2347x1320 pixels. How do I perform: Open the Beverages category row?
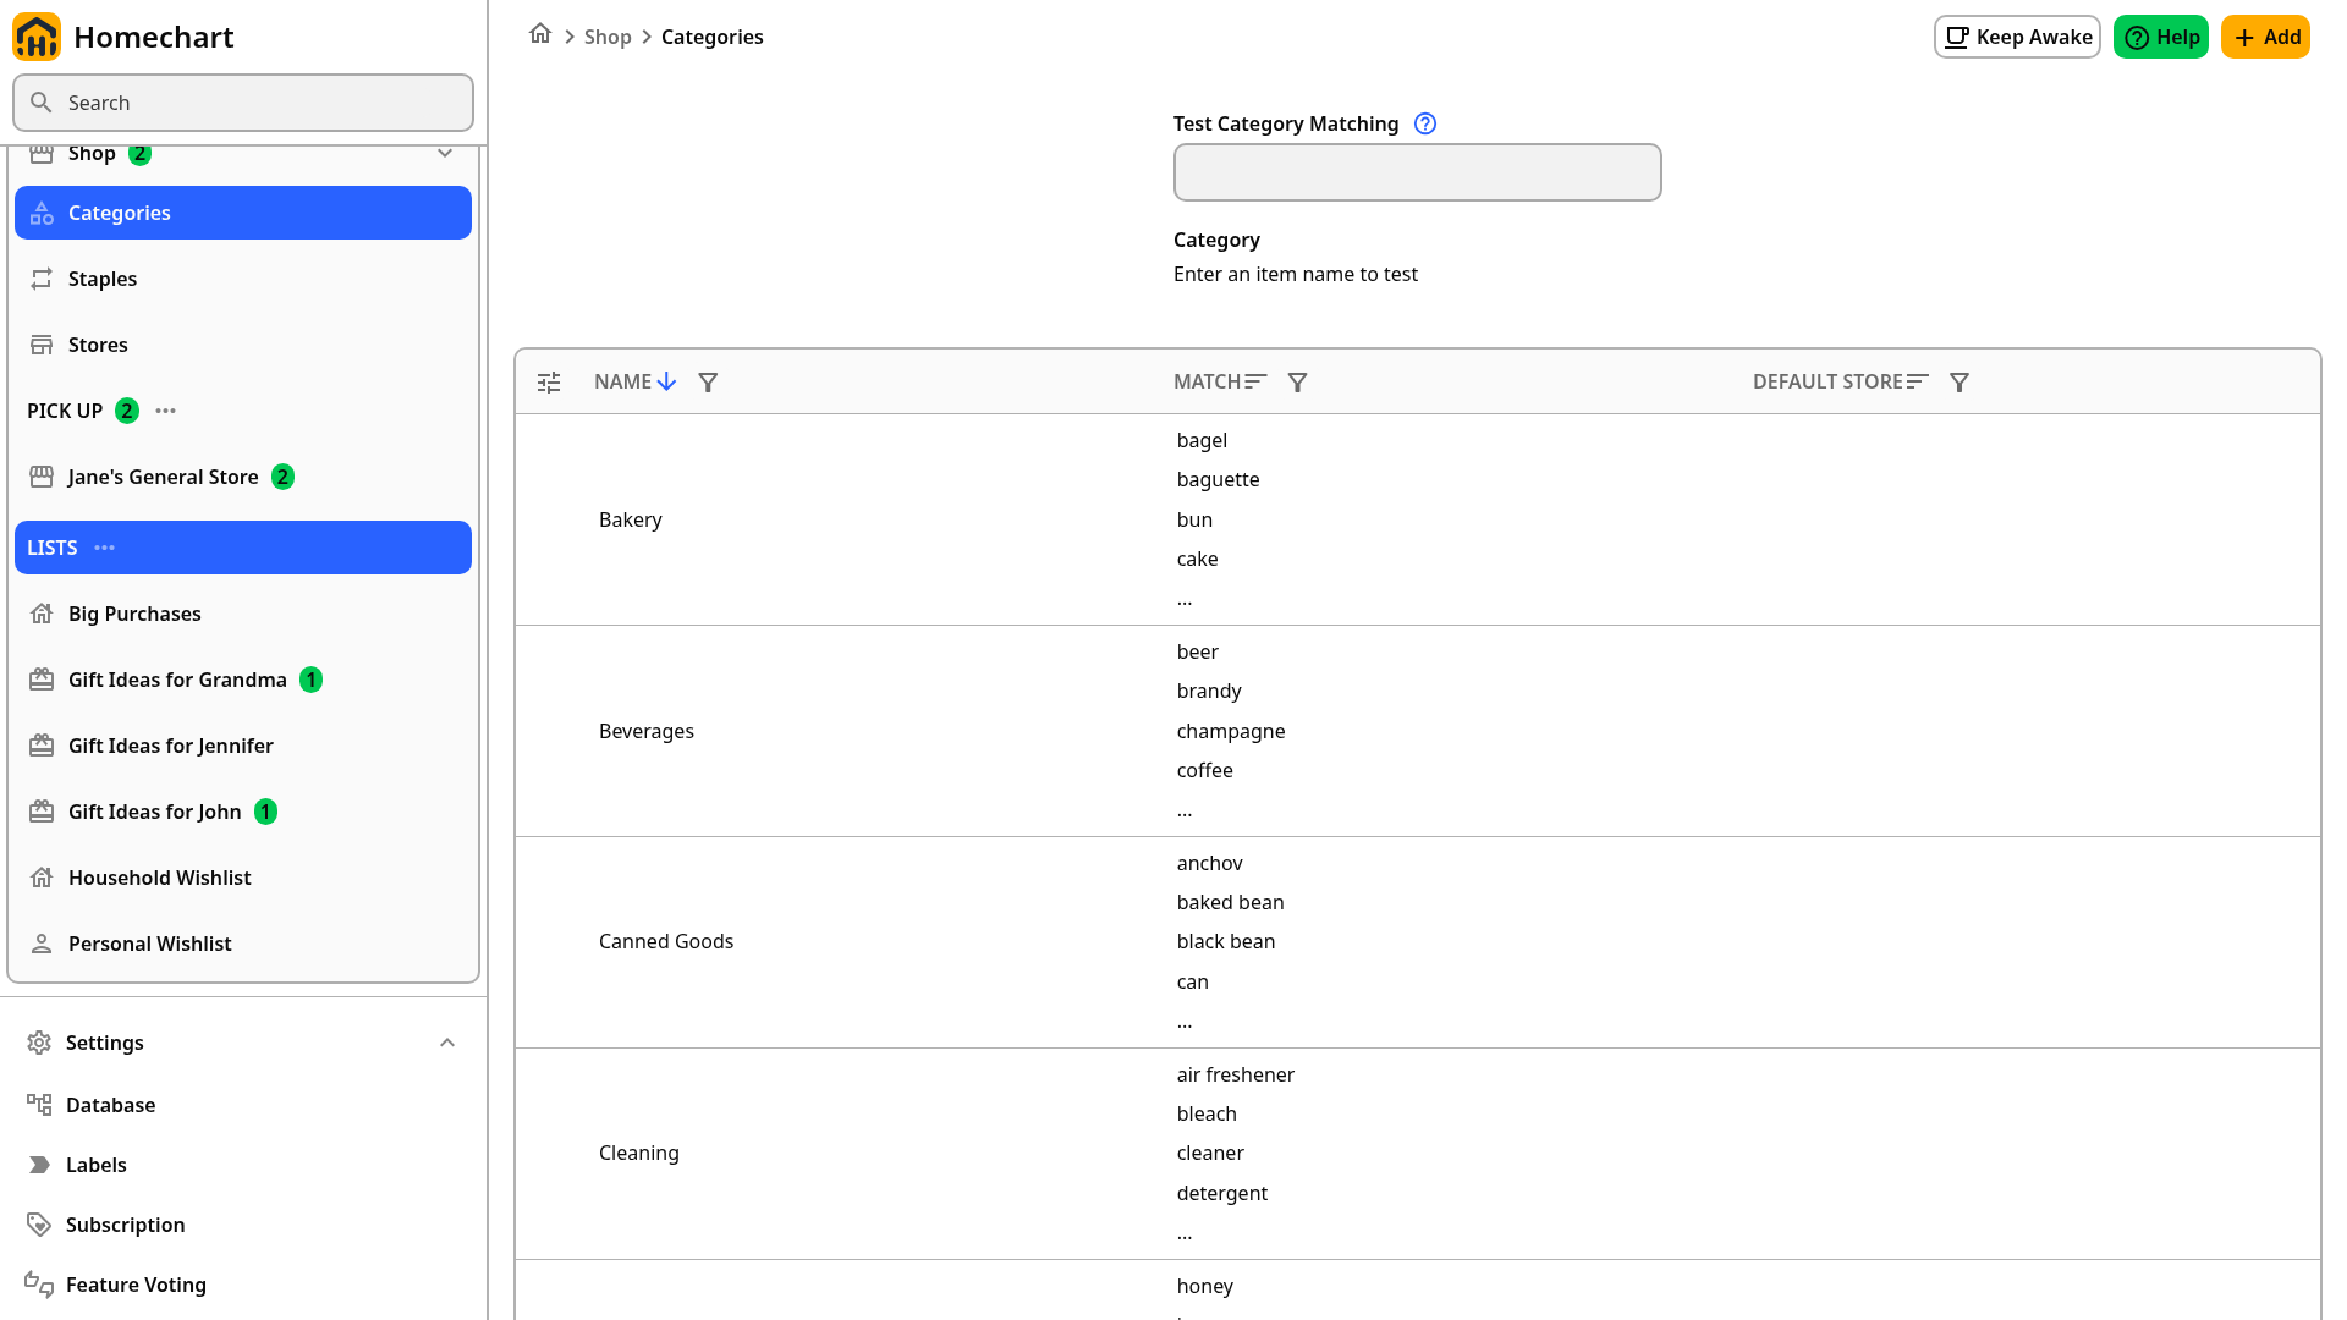pos(1417,731)
